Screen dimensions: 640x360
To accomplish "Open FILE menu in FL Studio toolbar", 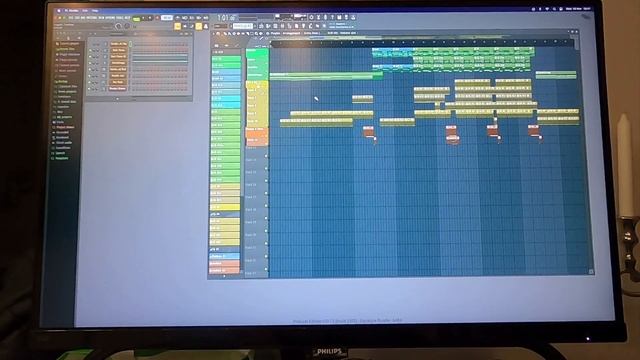I will (70, 18).
